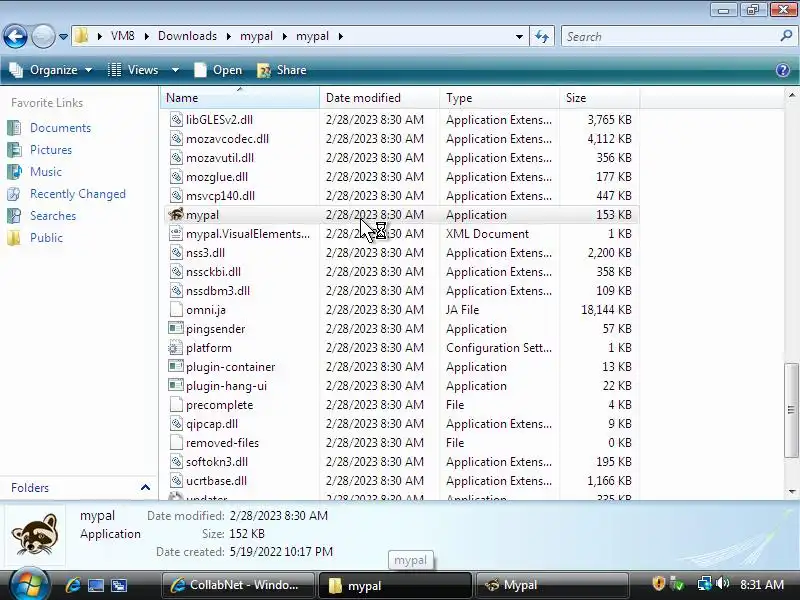Select the mypal raccoon application icon
Image resolution: width=800 pixels, height=600 pixels.
(x=176, y=214)
